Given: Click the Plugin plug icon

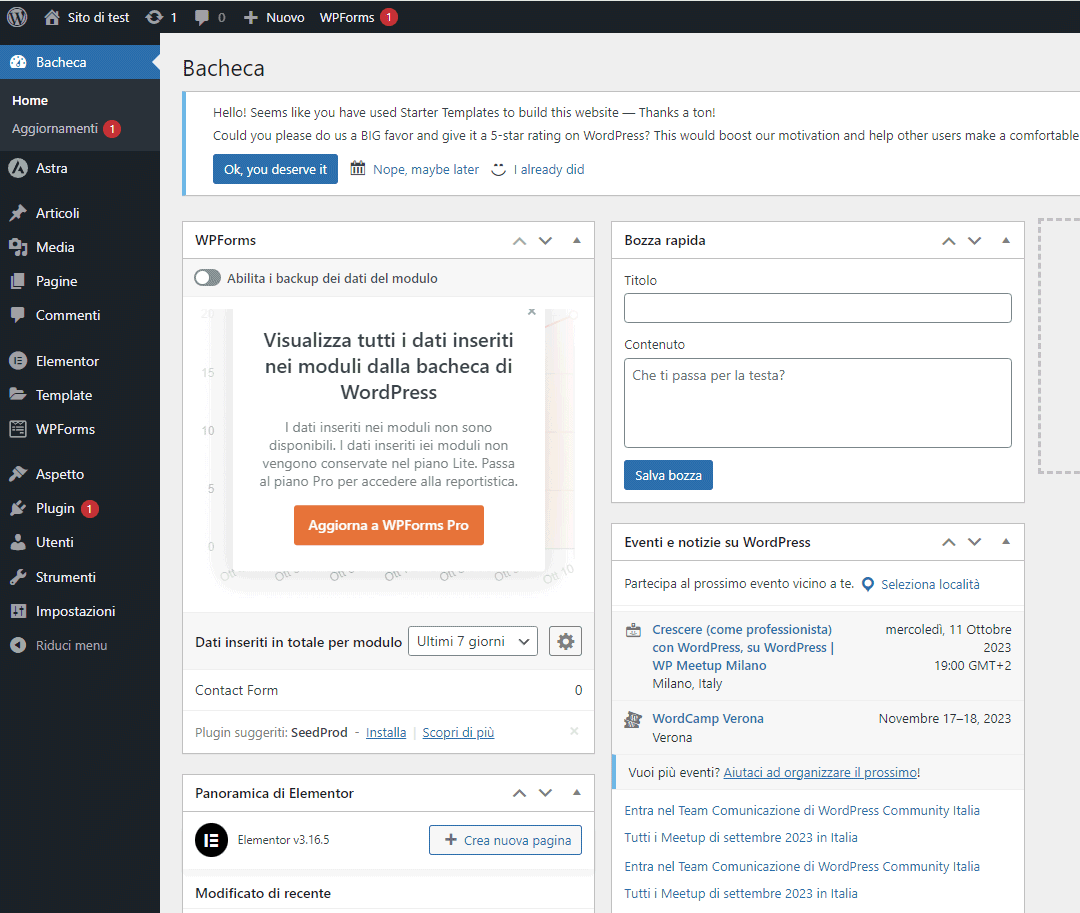Looking at the screenshot, I should point(18,508).
